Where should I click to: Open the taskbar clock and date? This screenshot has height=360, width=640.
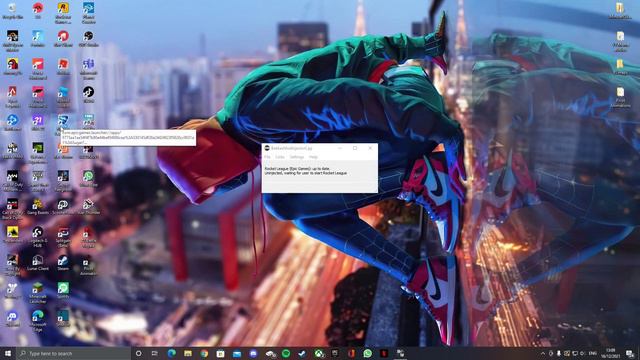(x=611, y=353)
